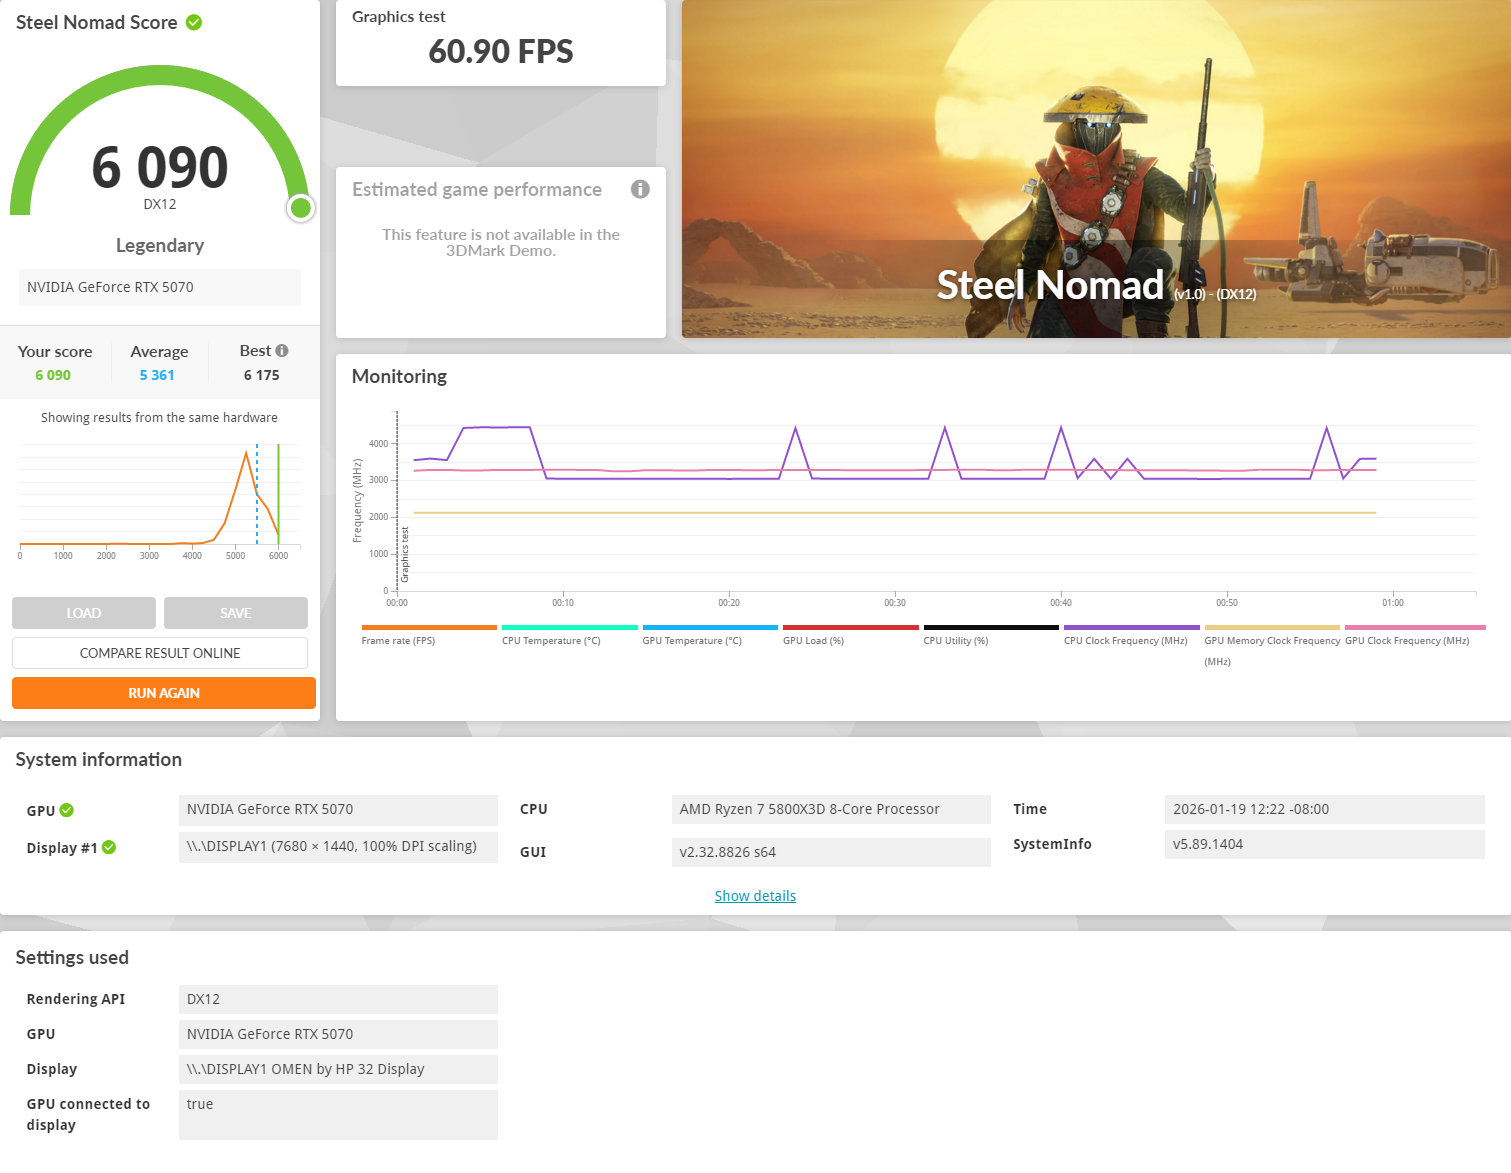1511x1173 pixels.
Task: Click the SystemInfo value v5.89.1404
Action: click(x=1324, y=844)
